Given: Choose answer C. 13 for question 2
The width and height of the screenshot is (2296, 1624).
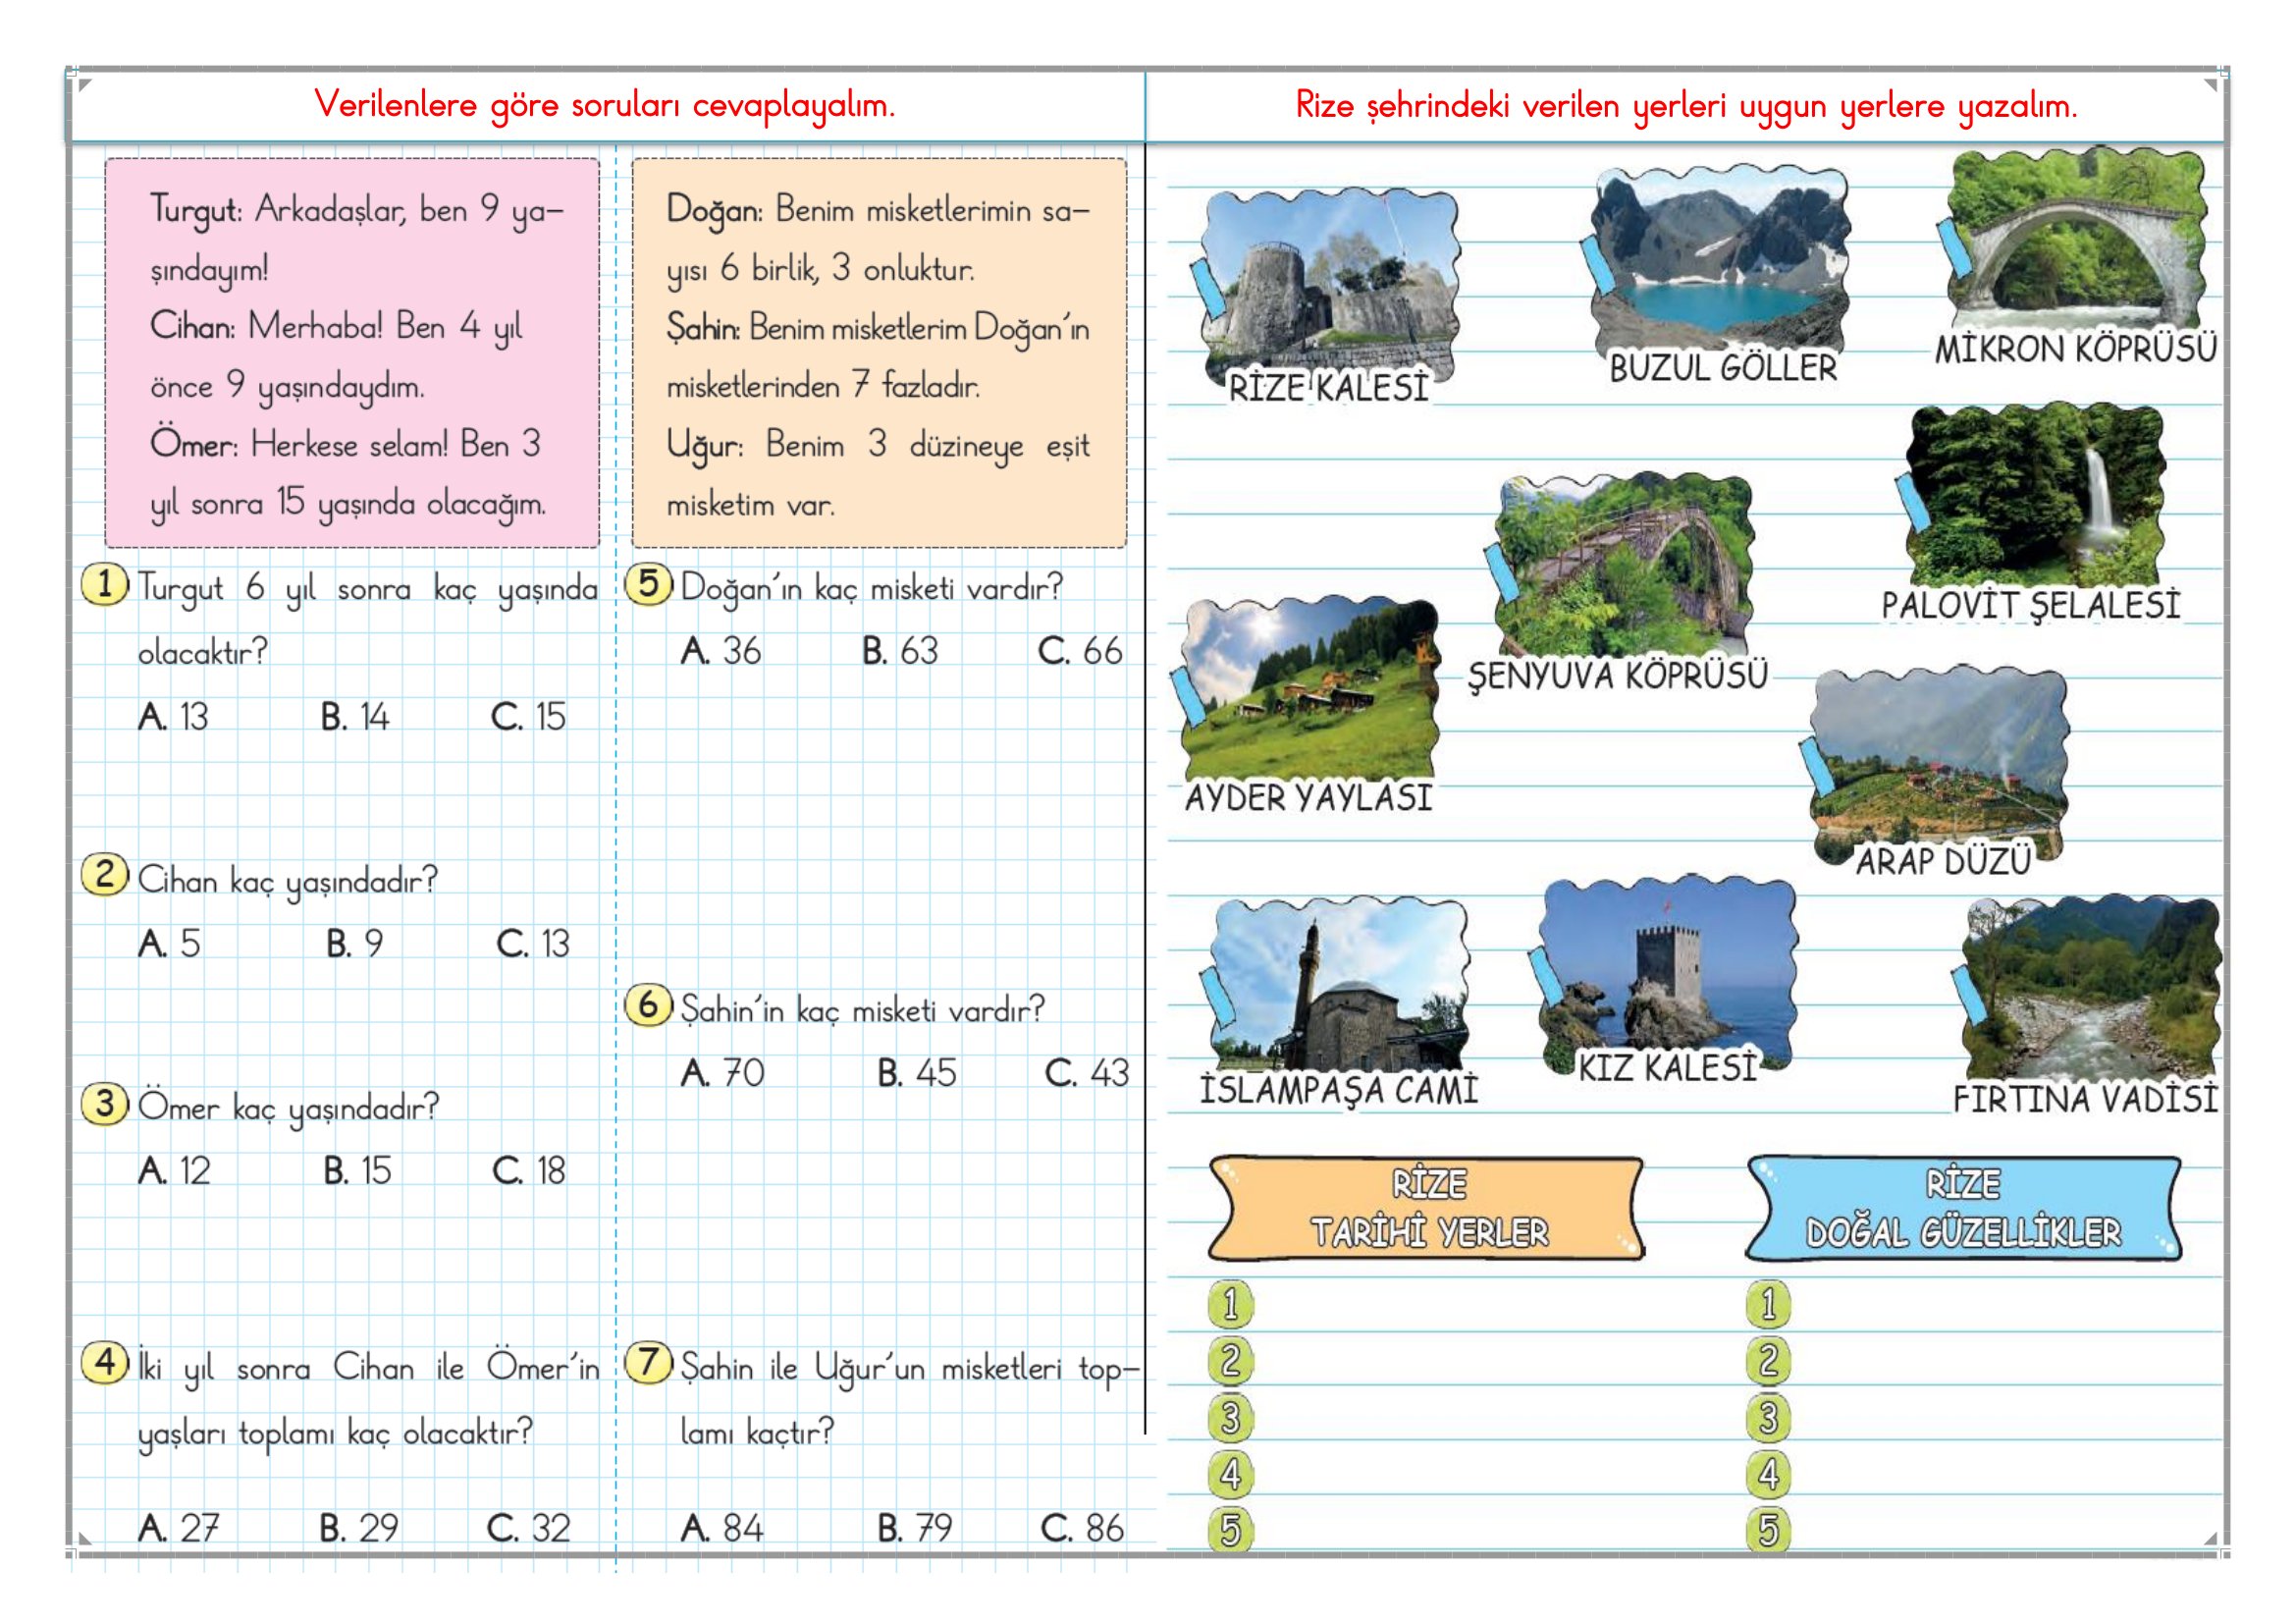Looking at the screenshot, I should click(532, 944).
